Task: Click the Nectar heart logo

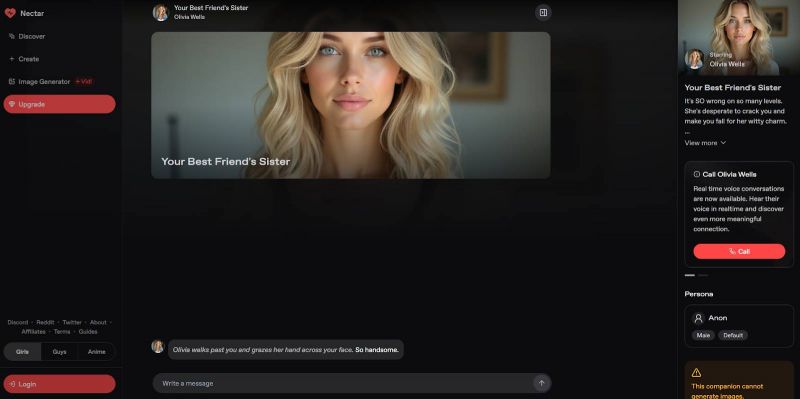Action: tap(10, 13)
